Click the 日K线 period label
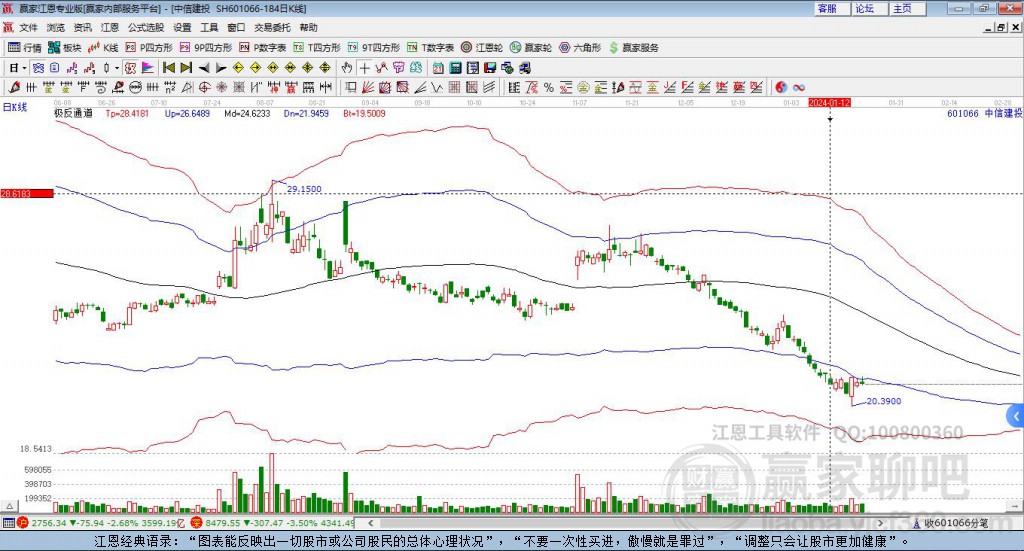Image resolution: width=1024 pixels, height=551 pixels. click(15, 107)
